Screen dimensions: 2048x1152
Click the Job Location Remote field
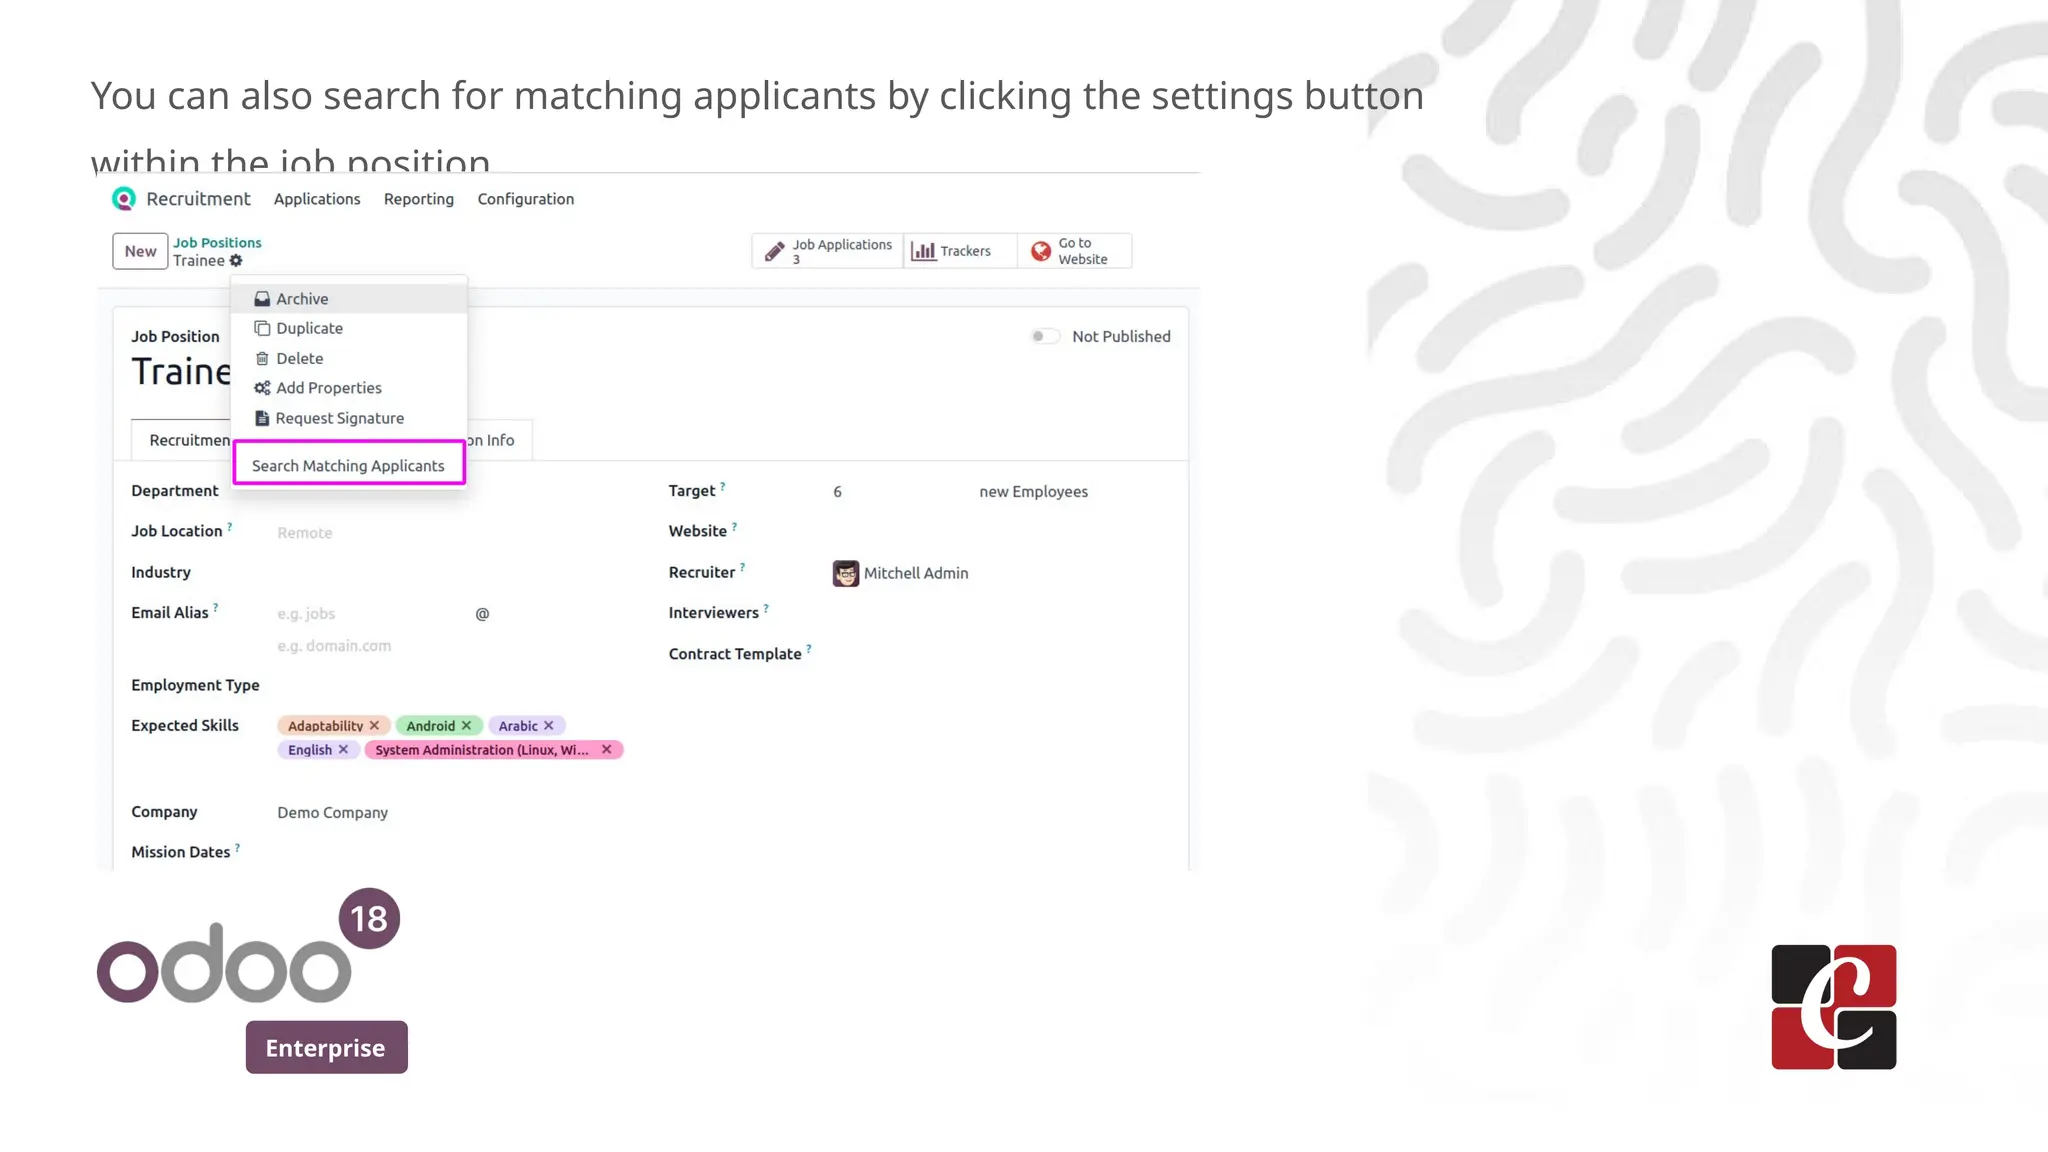point(304,533)
